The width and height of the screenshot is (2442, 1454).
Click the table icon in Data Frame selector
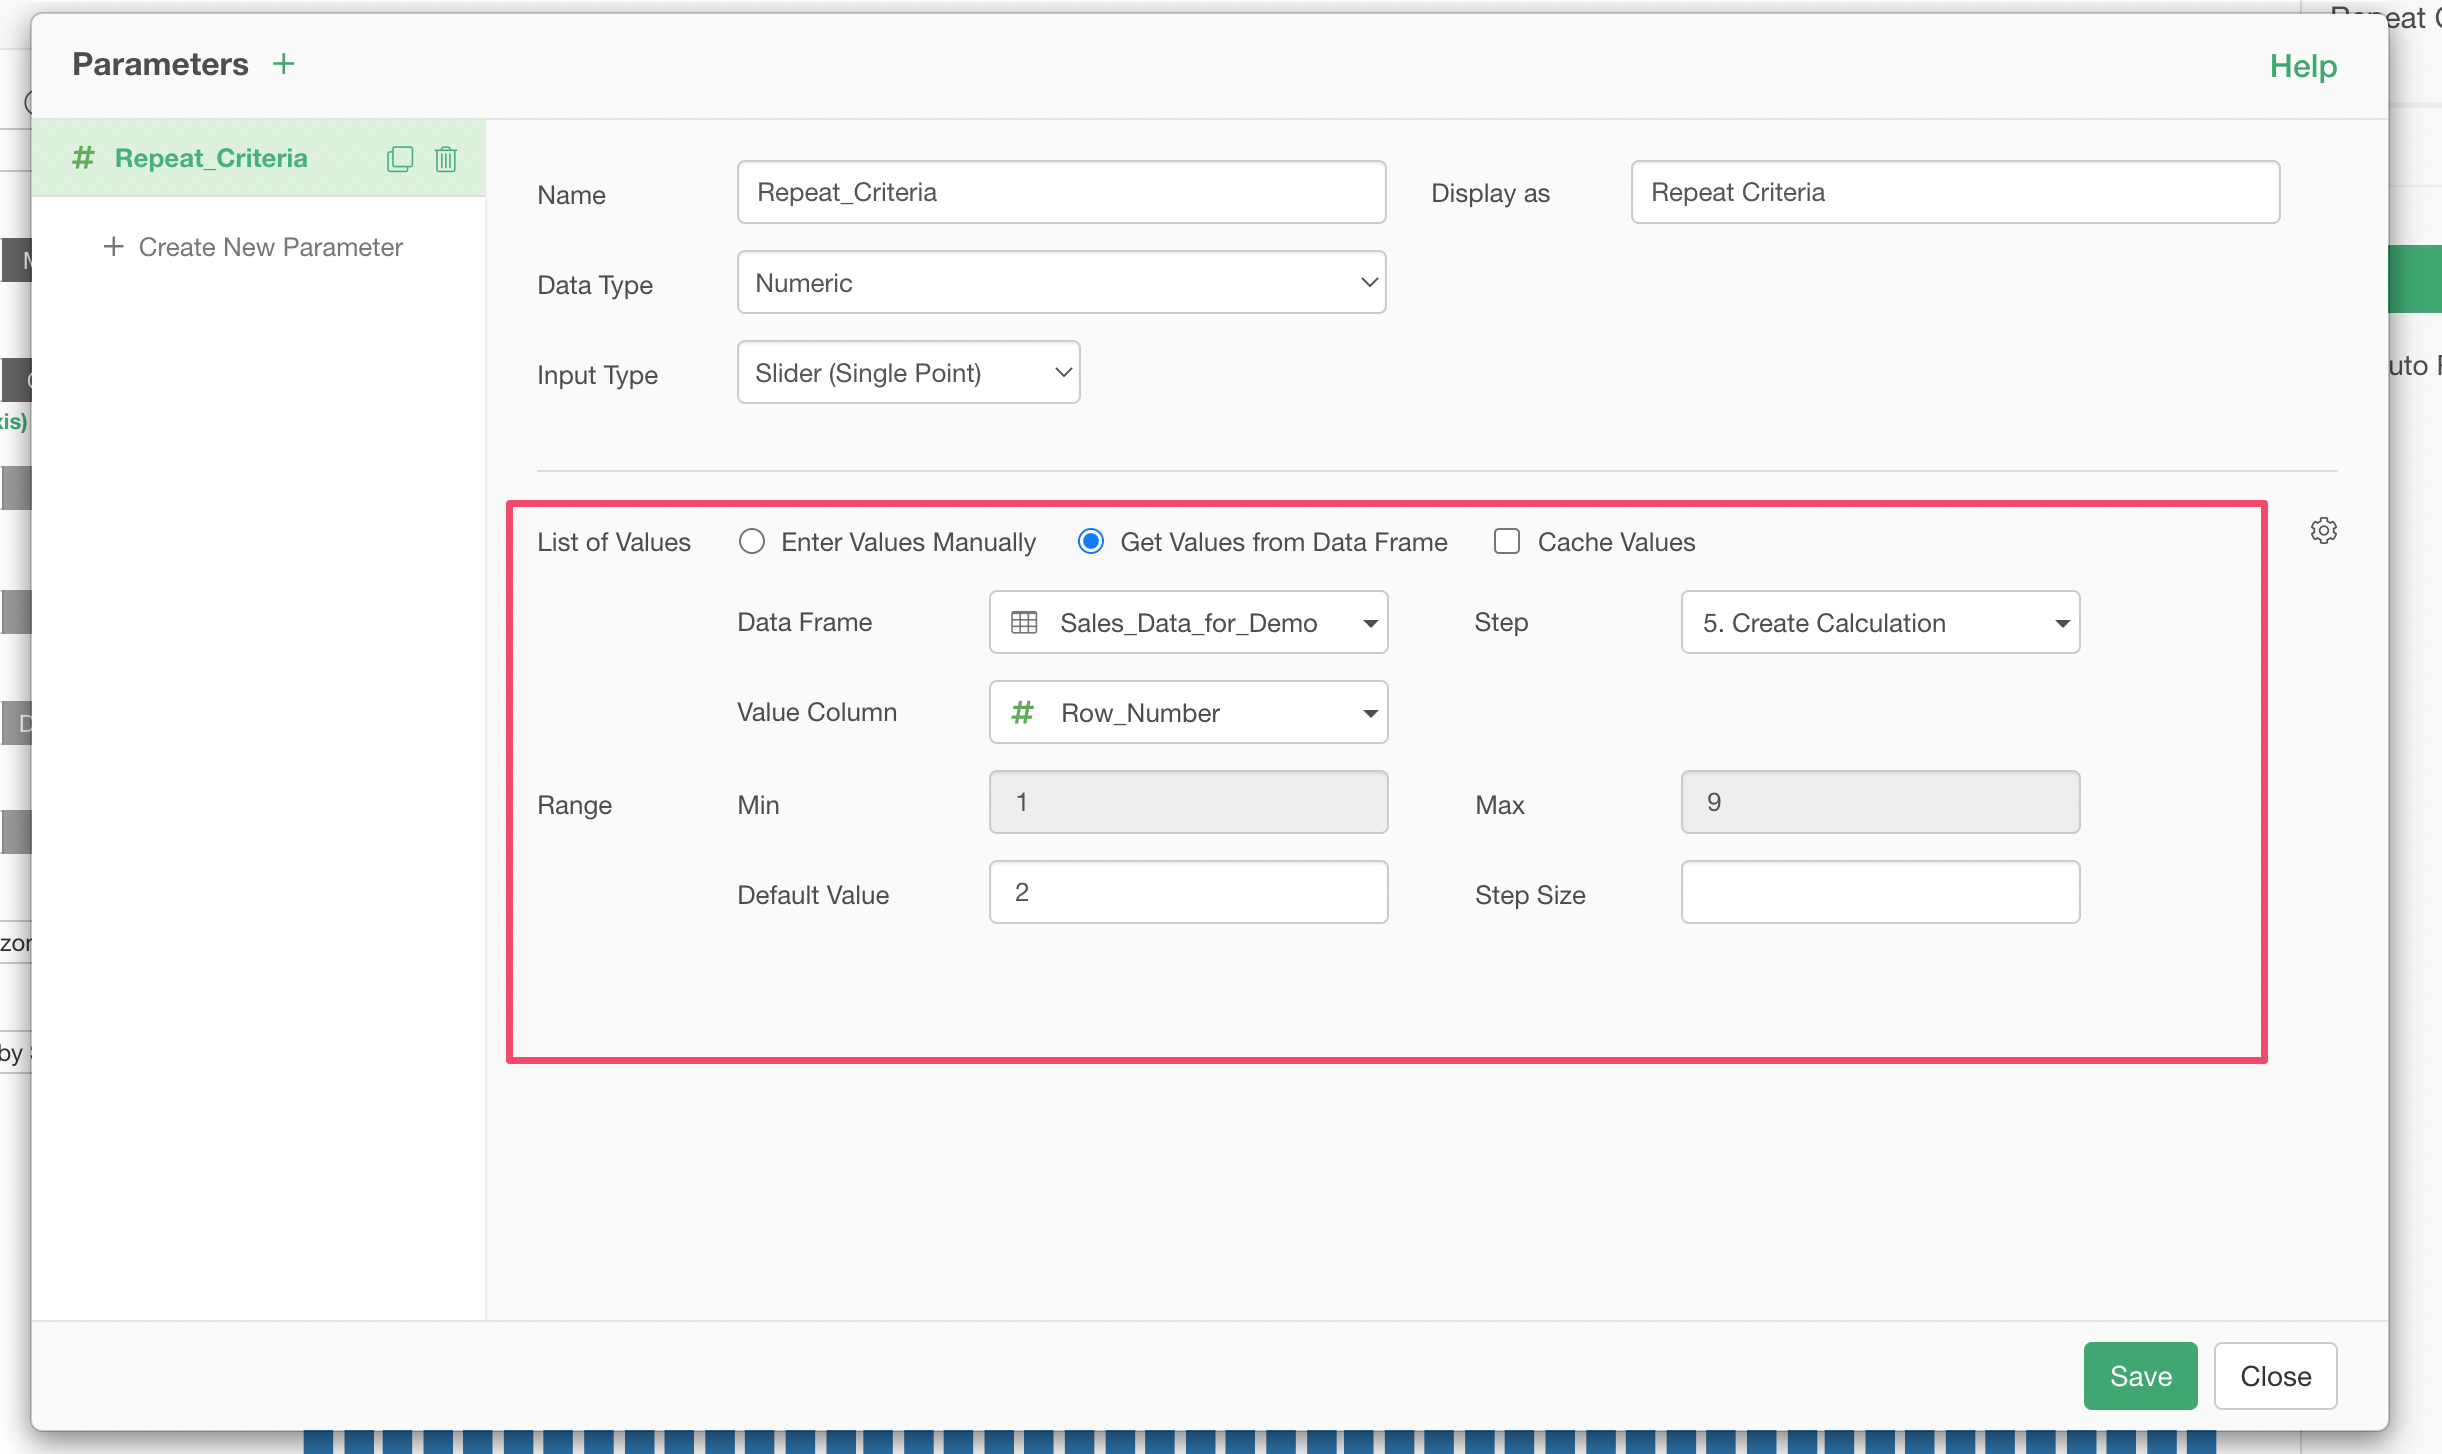[x=1023, y=623]
